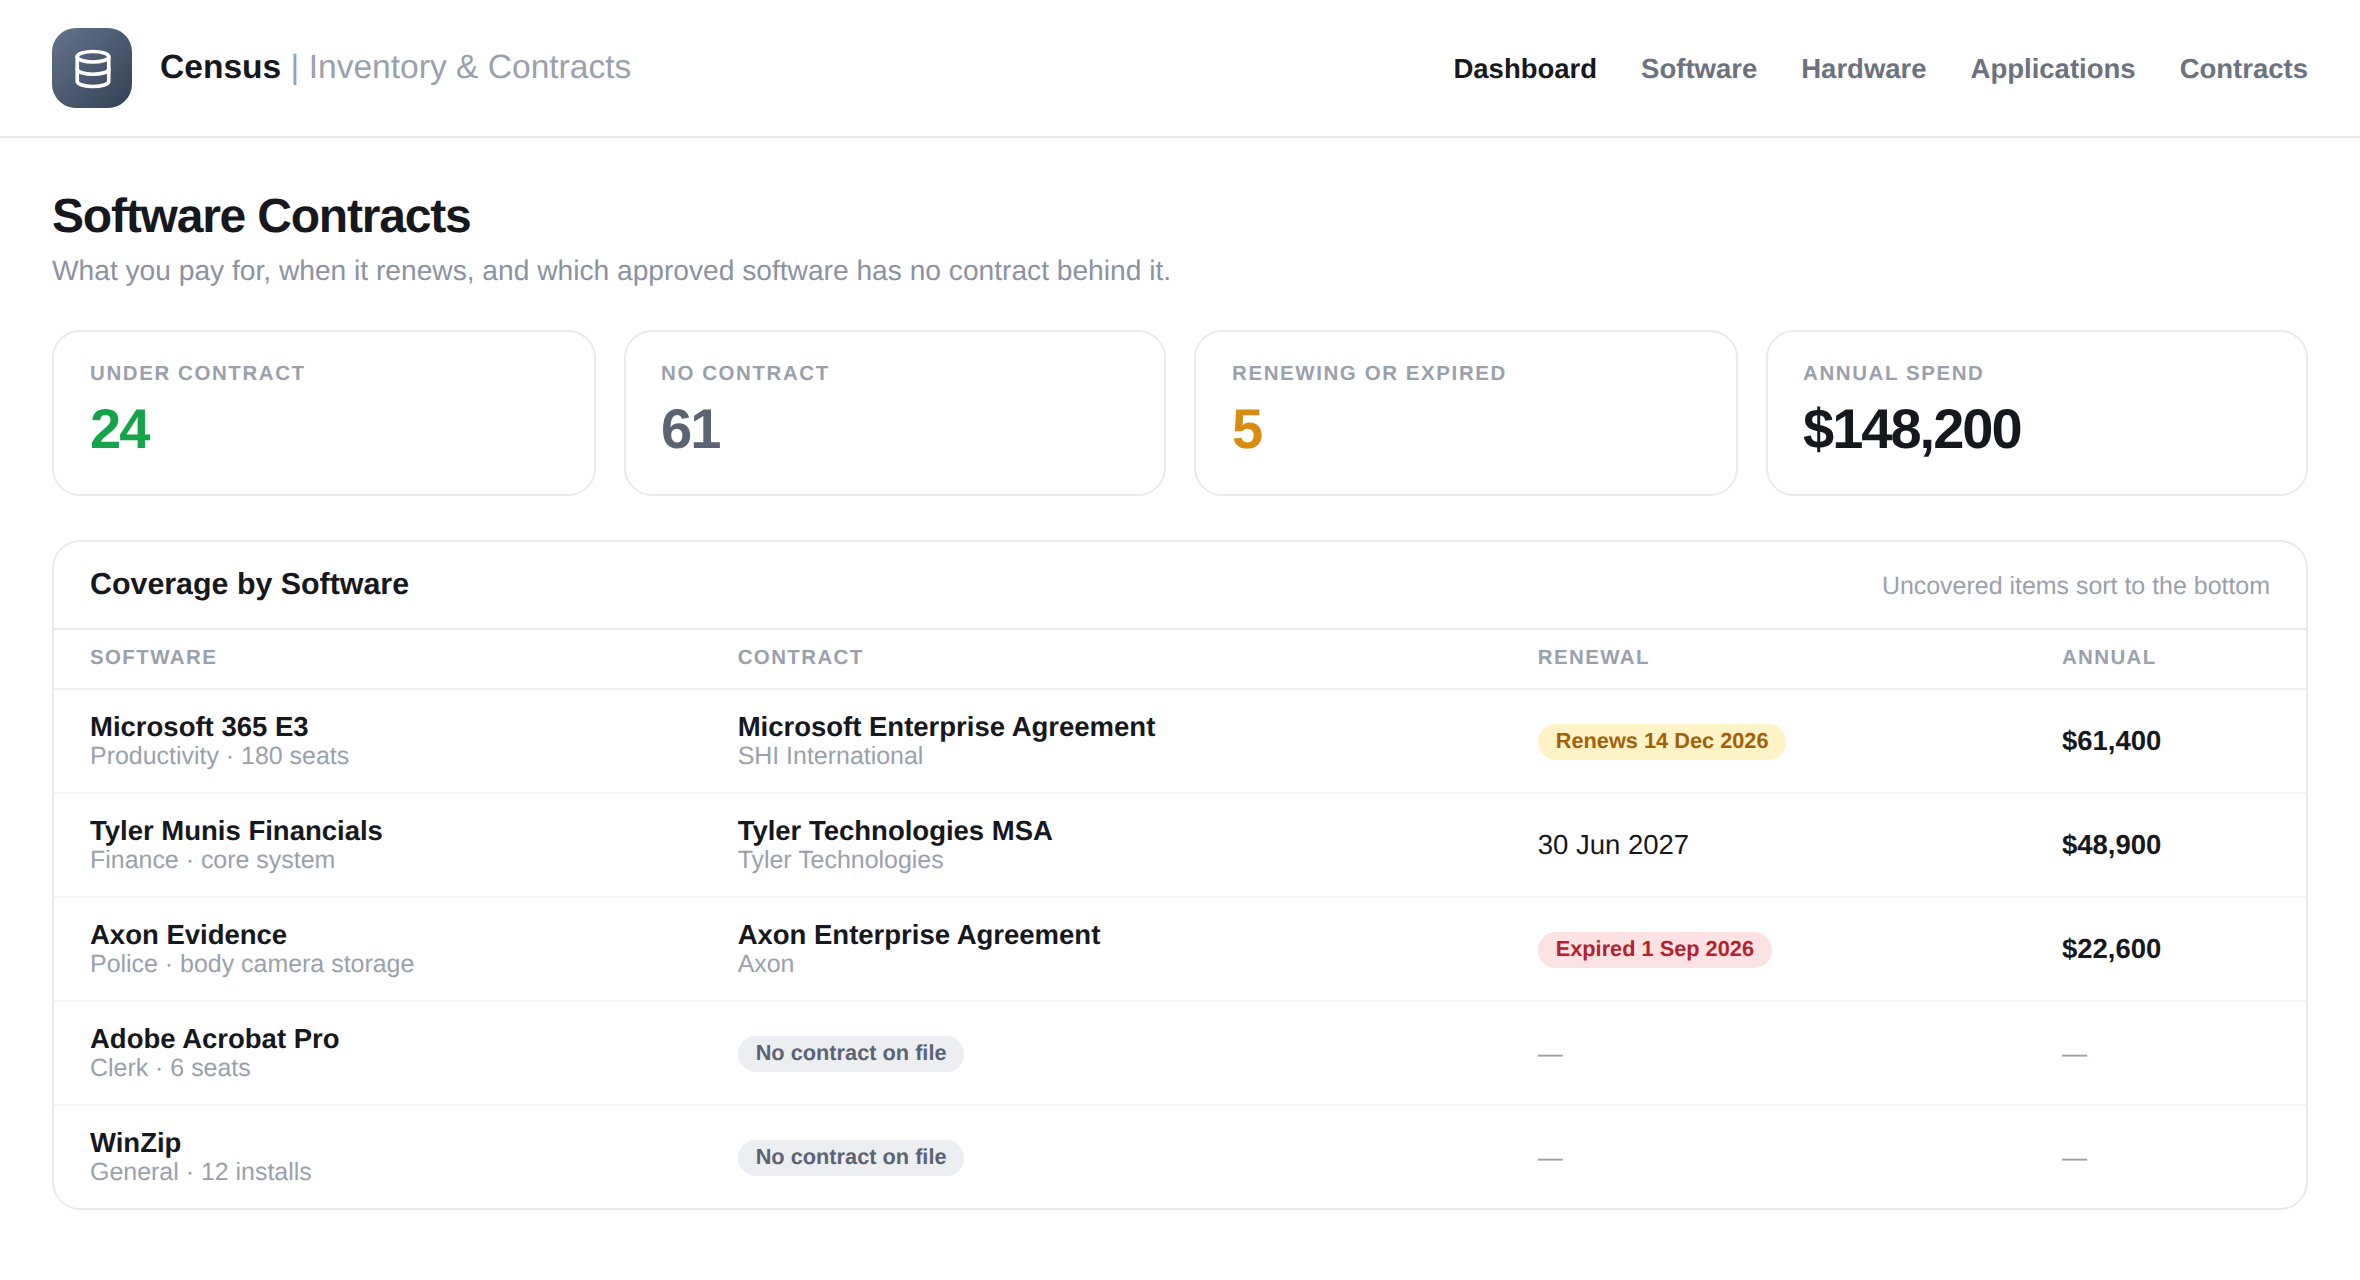Click the Software column header

click(x=153, y=657)
